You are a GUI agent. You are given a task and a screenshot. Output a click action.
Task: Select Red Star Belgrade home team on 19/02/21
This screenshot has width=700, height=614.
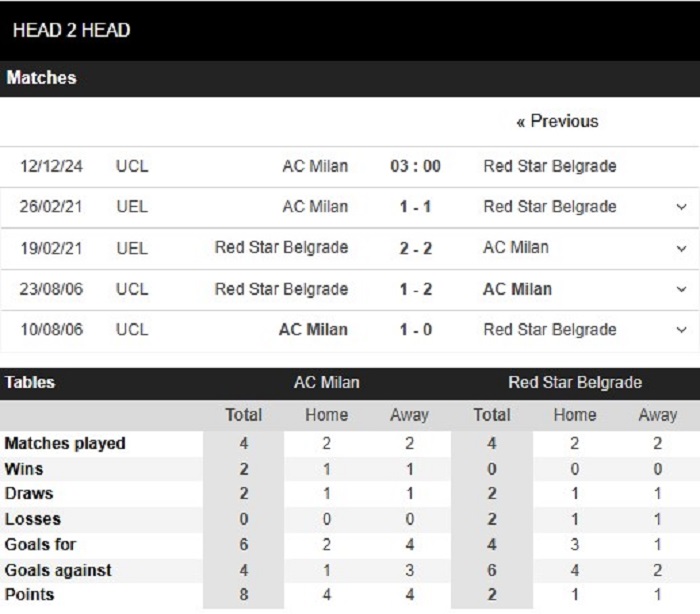click(281, 247)
